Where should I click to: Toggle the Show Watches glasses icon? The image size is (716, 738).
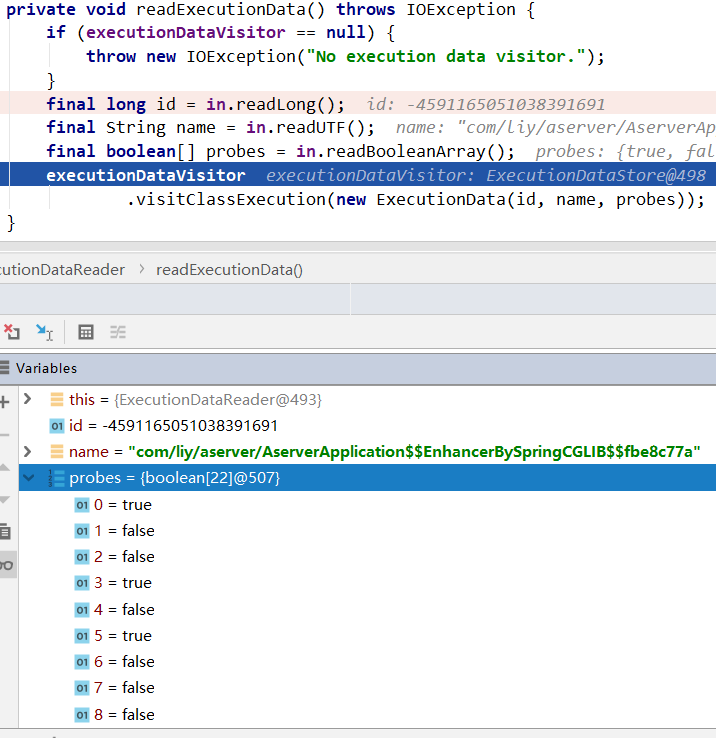coord(6,565)
